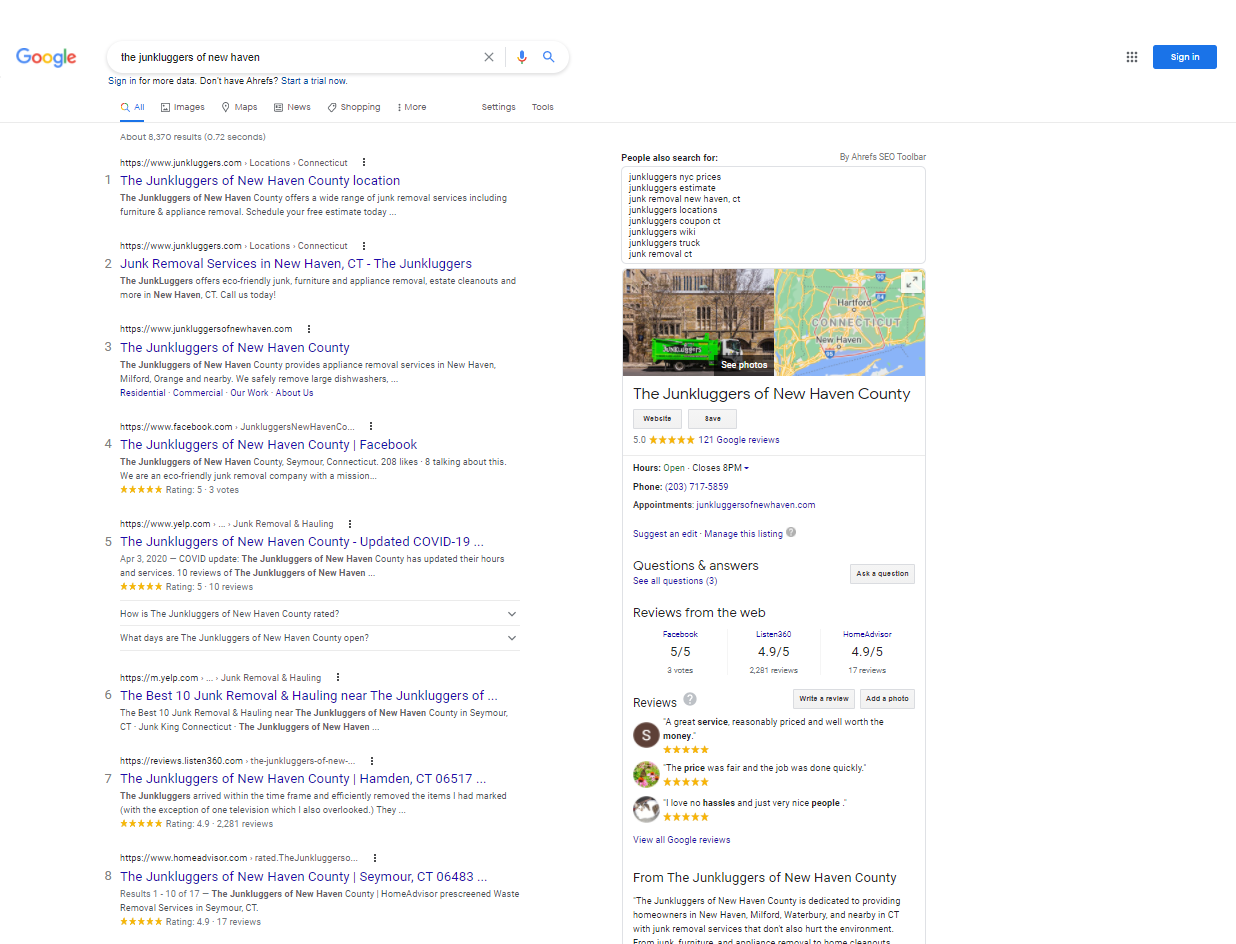The height and width of the screenshot is (944, 1236).
Task: Click View all Google reviews link
Action: click(682, 840)
